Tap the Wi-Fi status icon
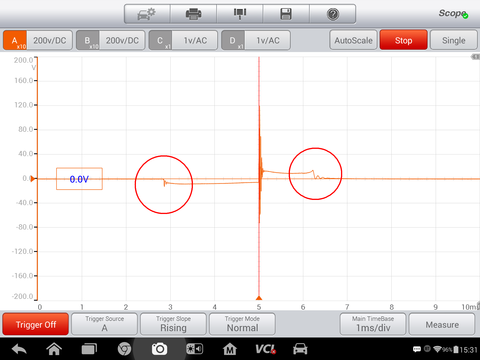 pos(437,349)
